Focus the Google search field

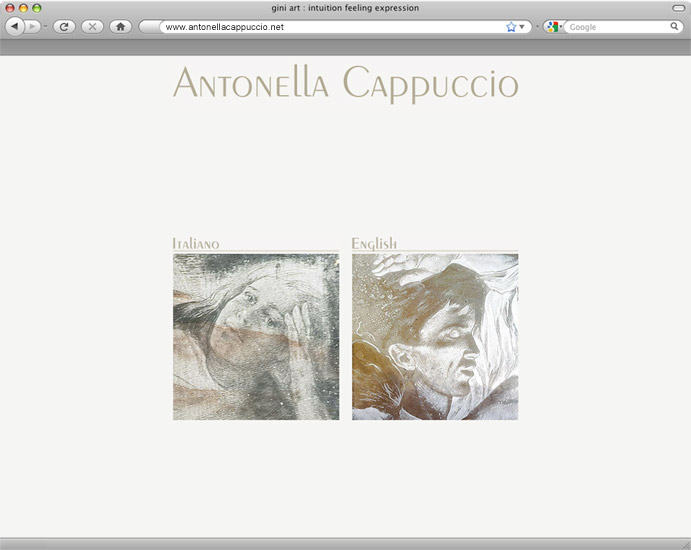click(x=617, y=27)
